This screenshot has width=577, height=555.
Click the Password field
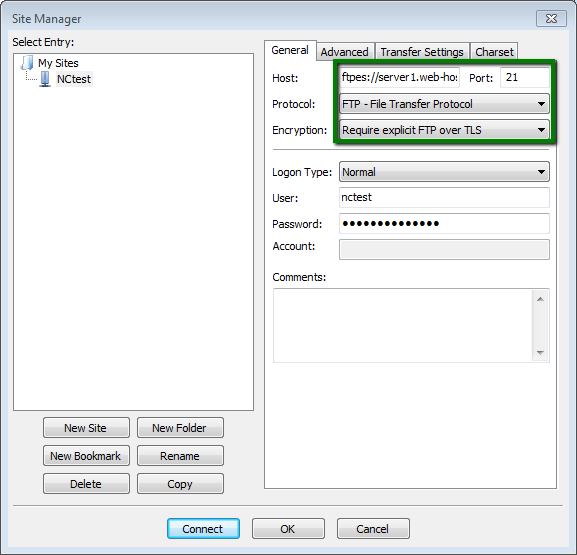[444, 223]
